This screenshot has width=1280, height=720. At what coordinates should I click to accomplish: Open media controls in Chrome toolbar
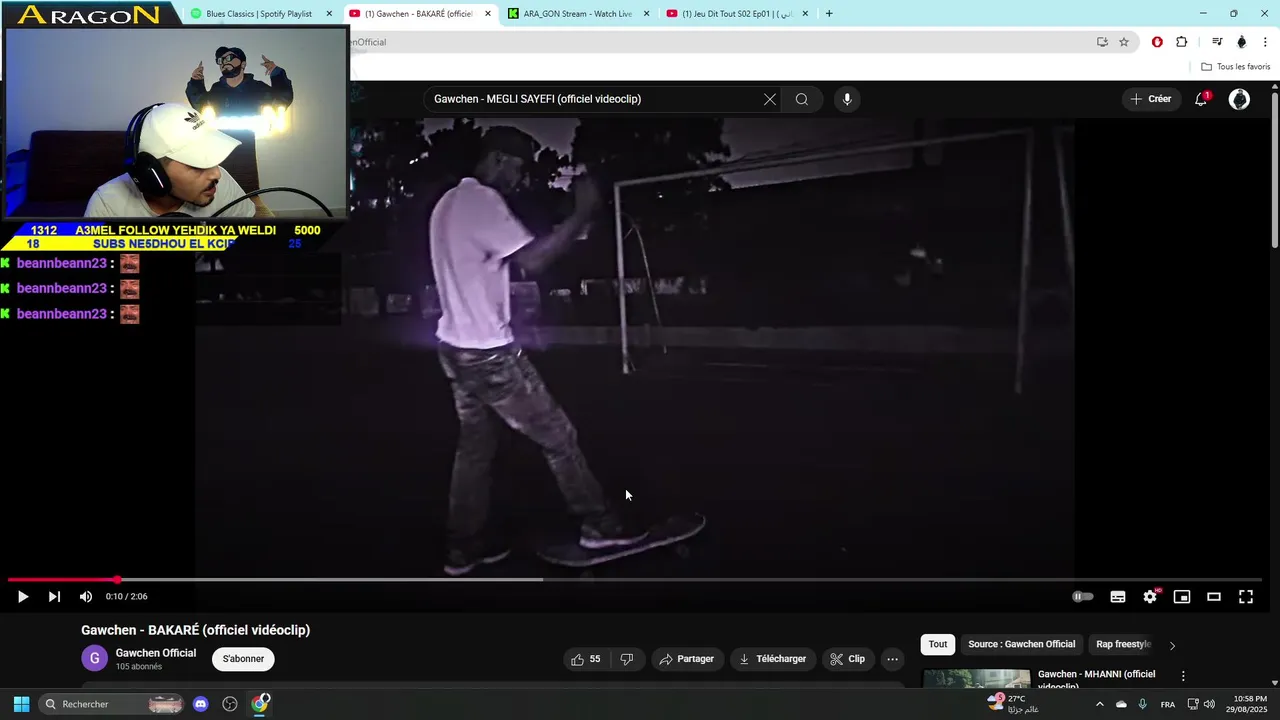1217,42
